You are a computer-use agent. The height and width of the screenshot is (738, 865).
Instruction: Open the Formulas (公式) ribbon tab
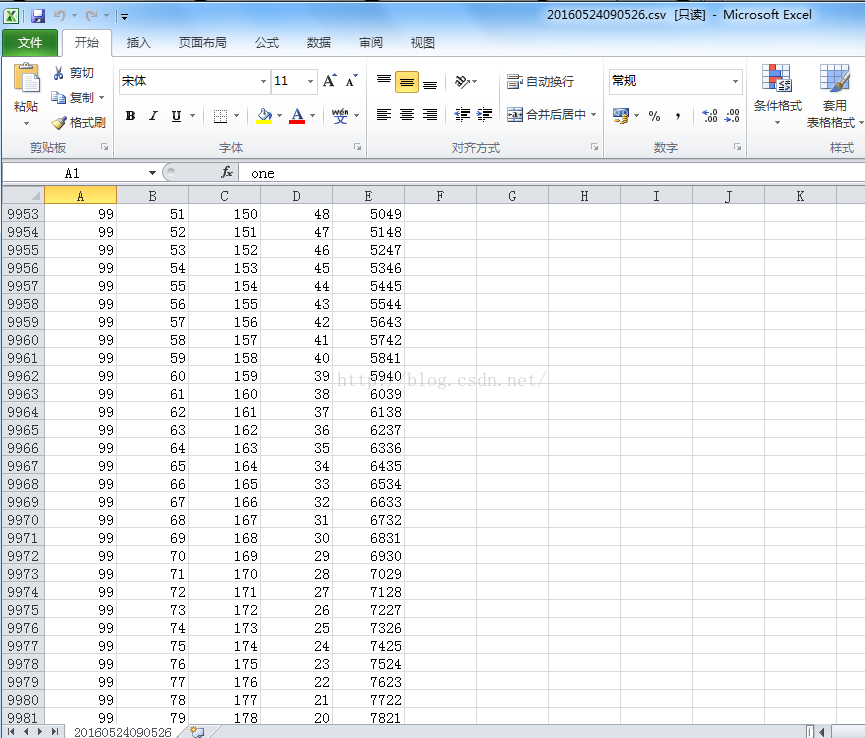(x=266, y=43)
